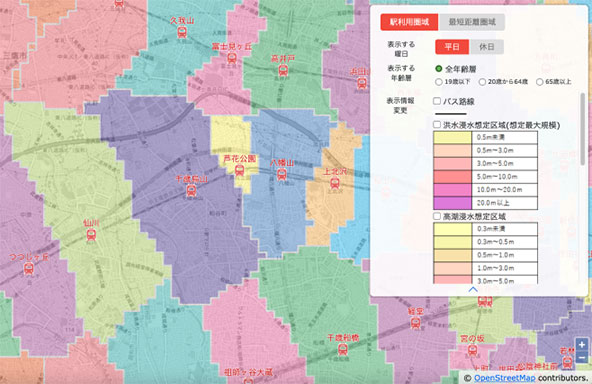Image resolution: width=592 pixels, height=384 pixels.
Task: Click the 仙川 station icon
Action: [x=91, y=234]
